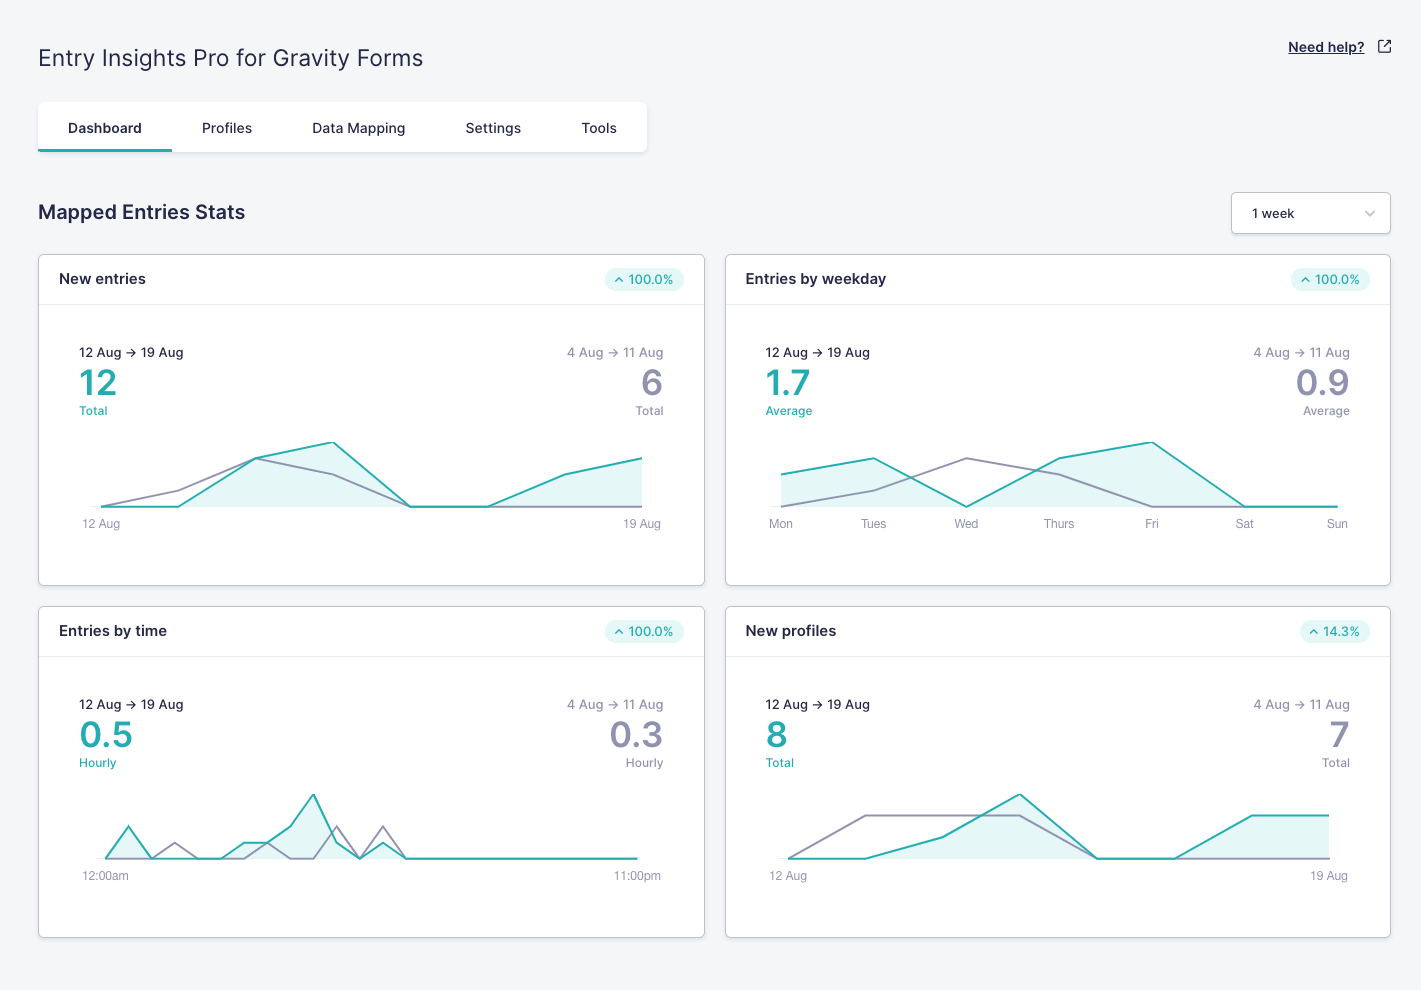This screenshot has height=990, width=1421.
Task: Click the 1.7 average value
Action: point(788,383)
